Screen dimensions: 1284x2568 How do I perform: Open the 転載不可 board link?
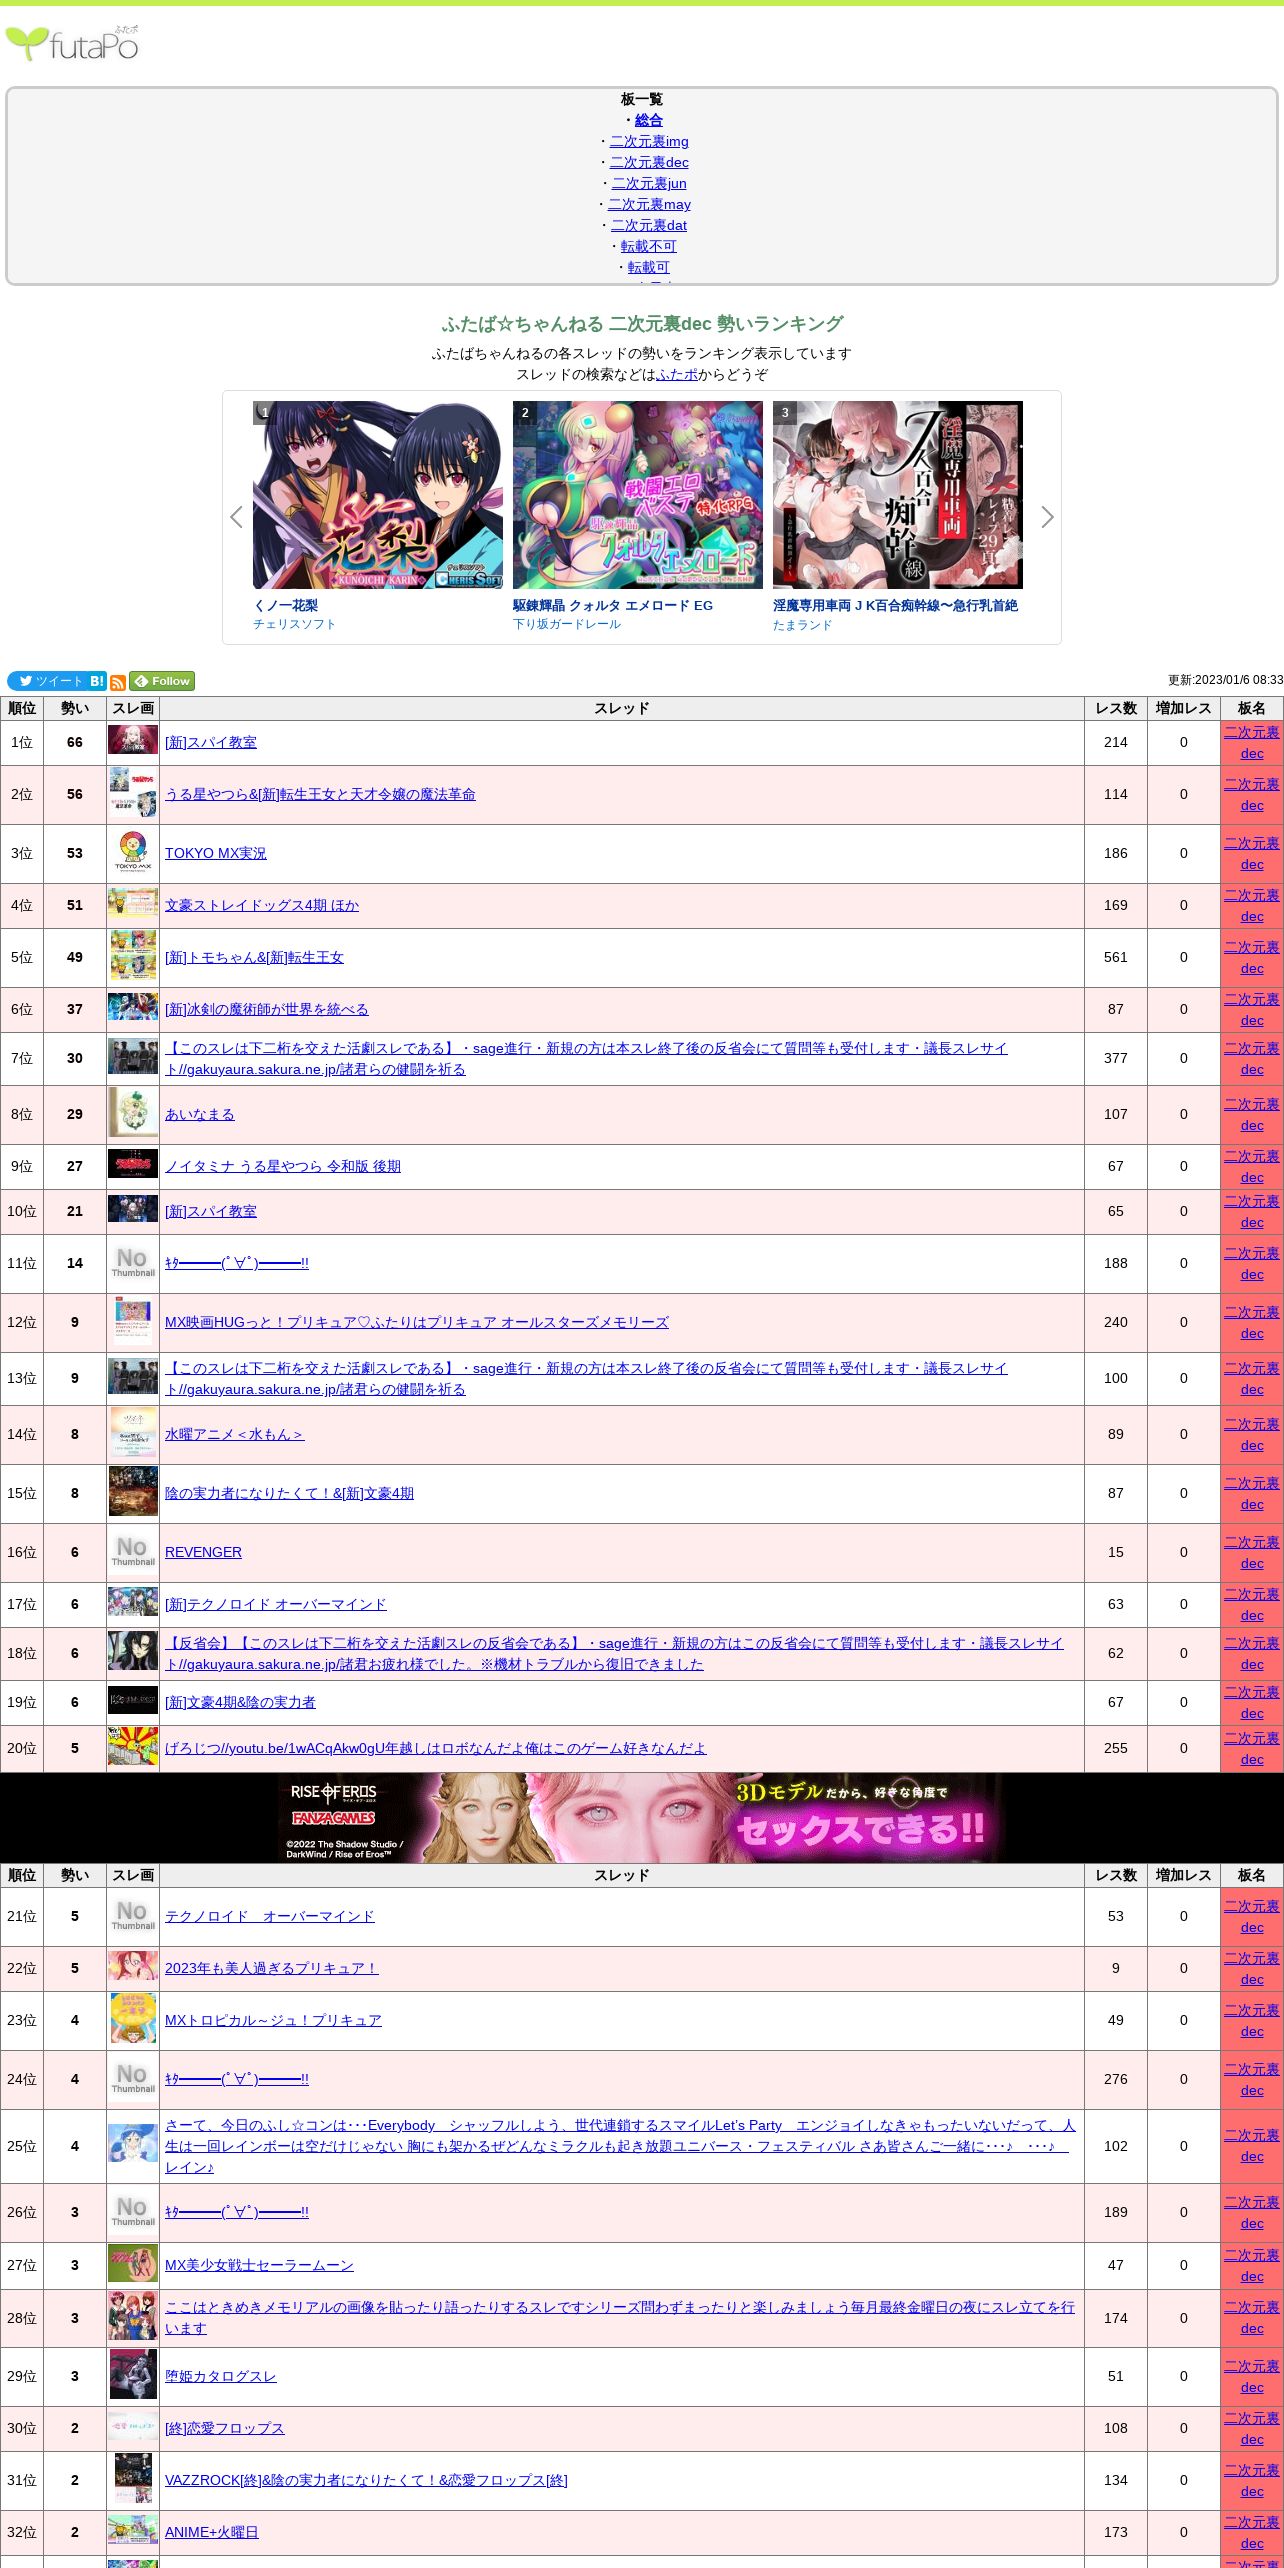(x=649, y=246)
